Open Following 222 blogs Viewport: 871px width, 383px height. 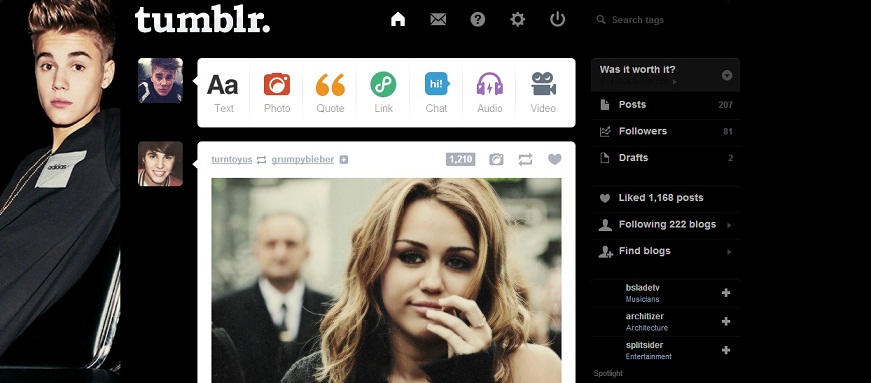point(665,225)
